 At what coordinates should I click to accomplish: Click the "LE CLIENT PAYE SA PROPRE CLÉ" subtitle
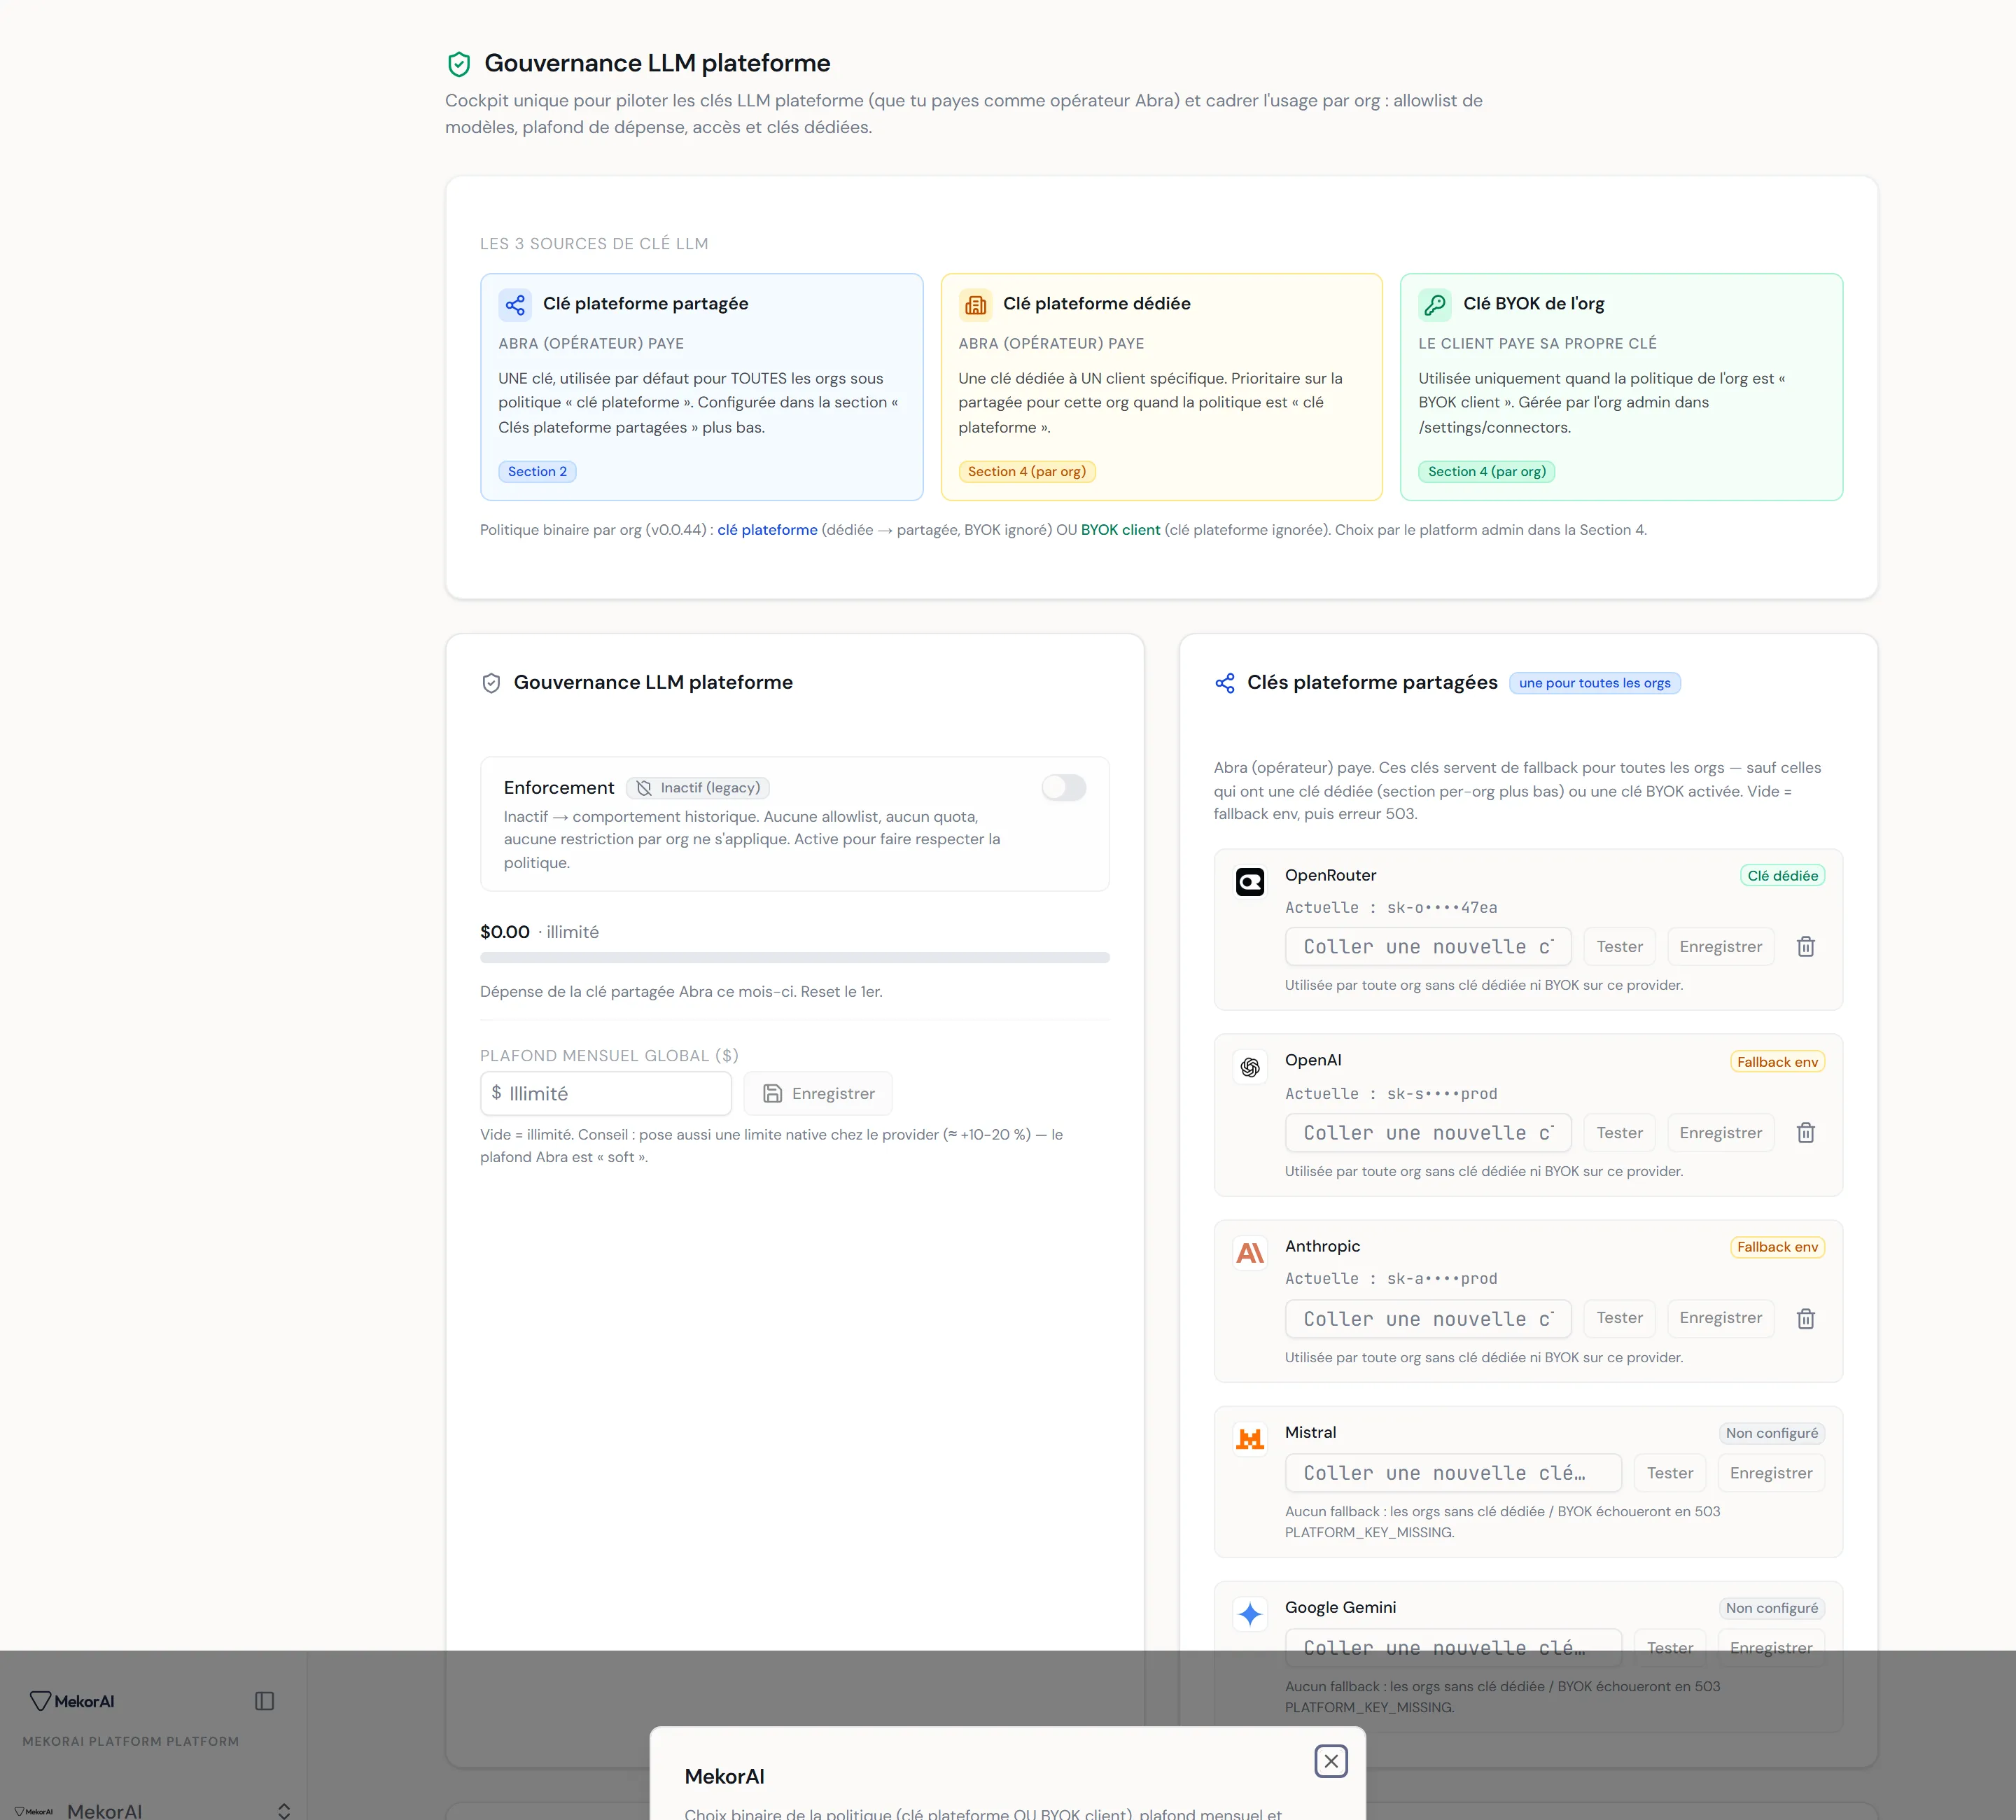tap(1537, 344)
